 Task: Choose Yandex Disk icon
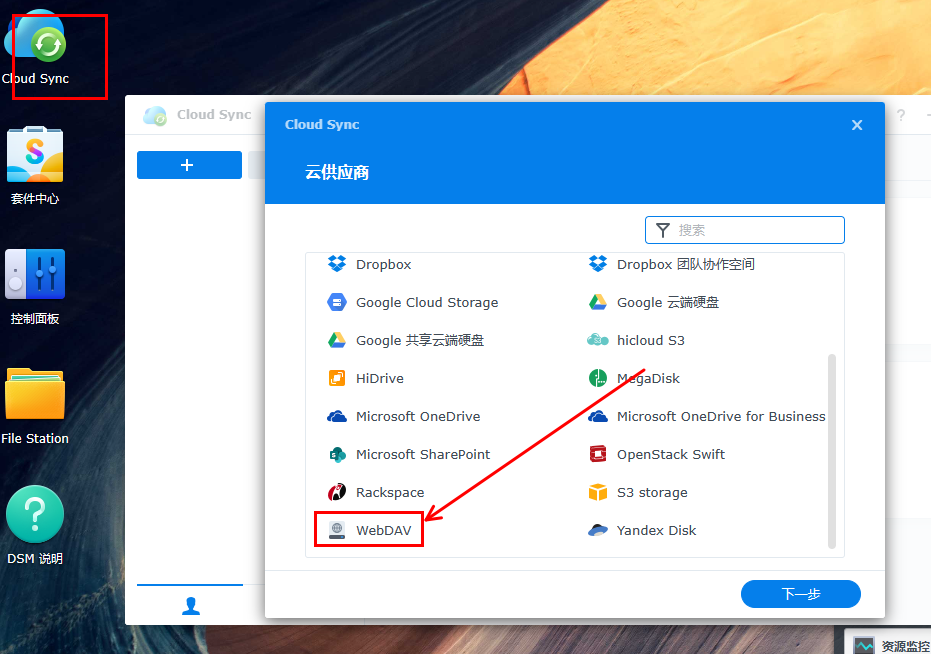(x=598, y=530)
